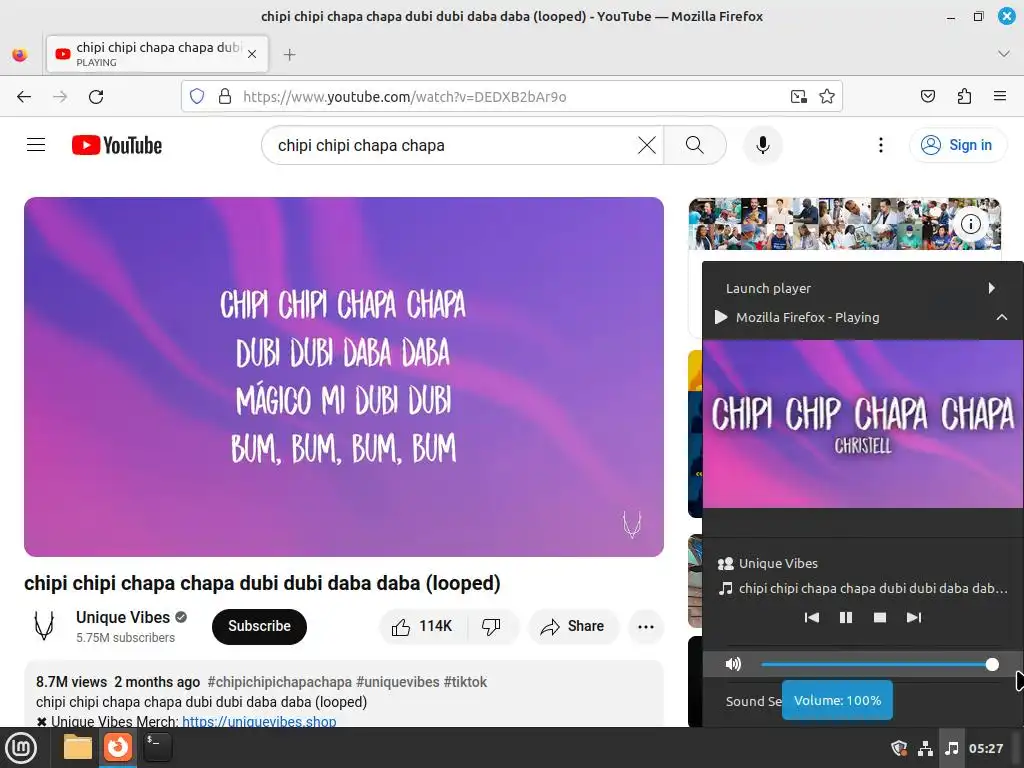Open the security shield tray icon

click(899, 748)
